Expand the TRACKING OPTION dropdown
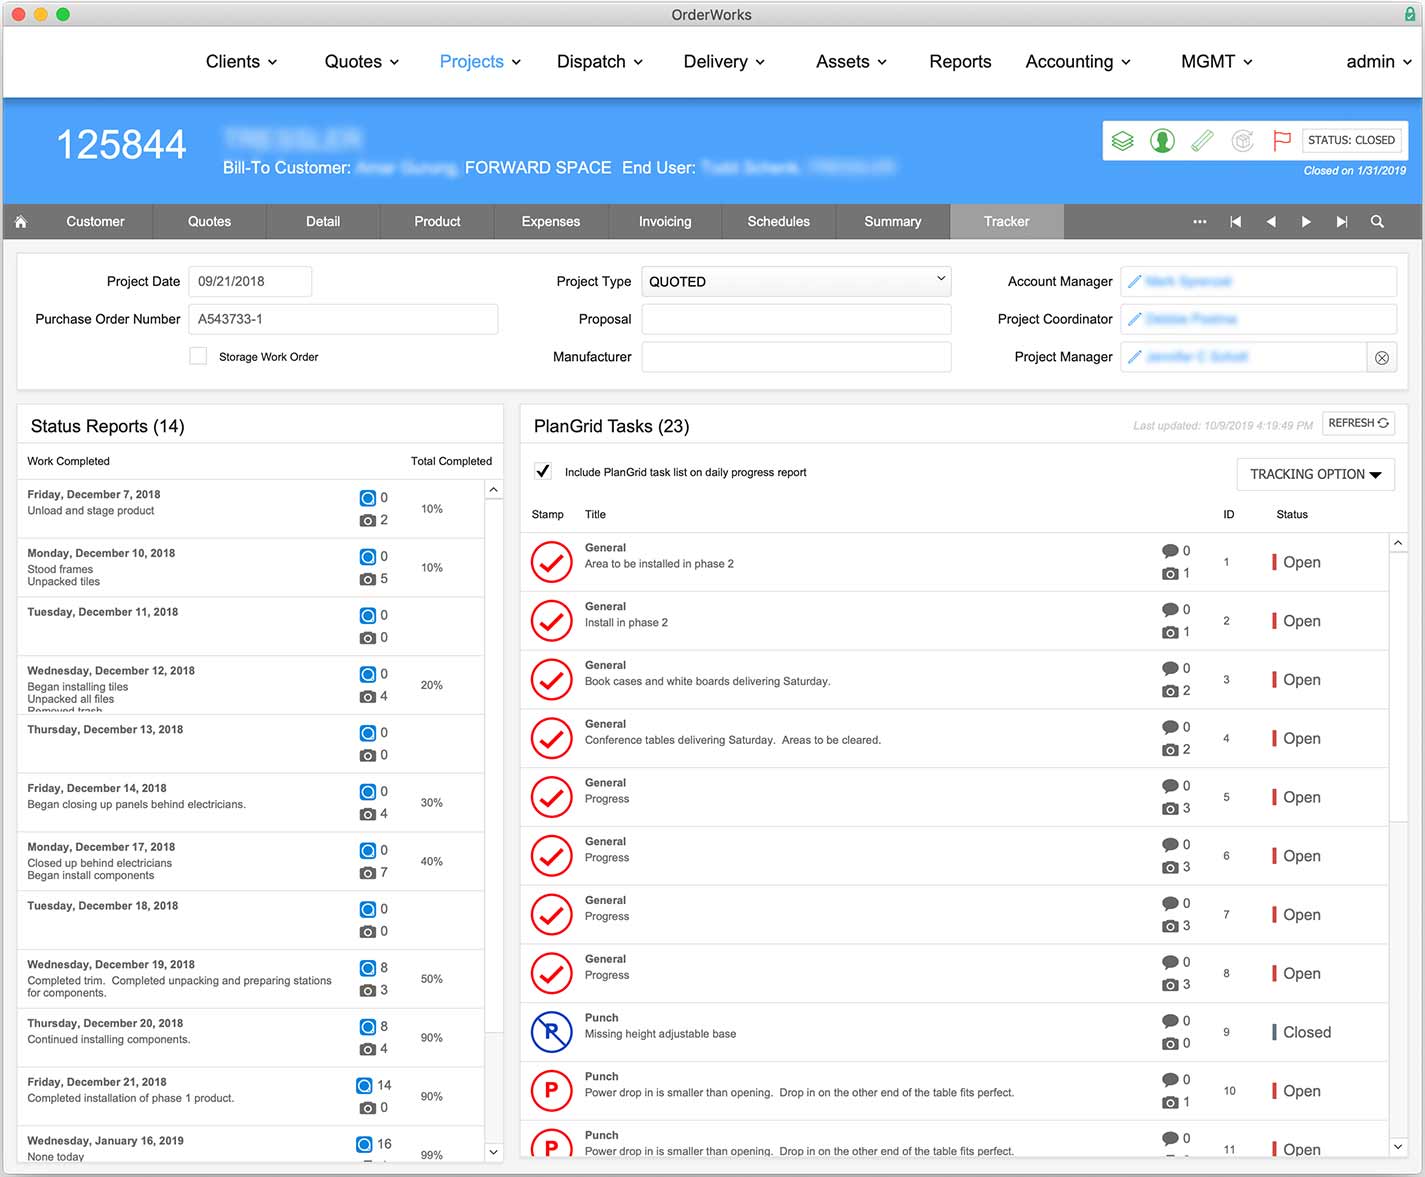The width and height of the screenshot is (1425, 1177). point(1315,474)
